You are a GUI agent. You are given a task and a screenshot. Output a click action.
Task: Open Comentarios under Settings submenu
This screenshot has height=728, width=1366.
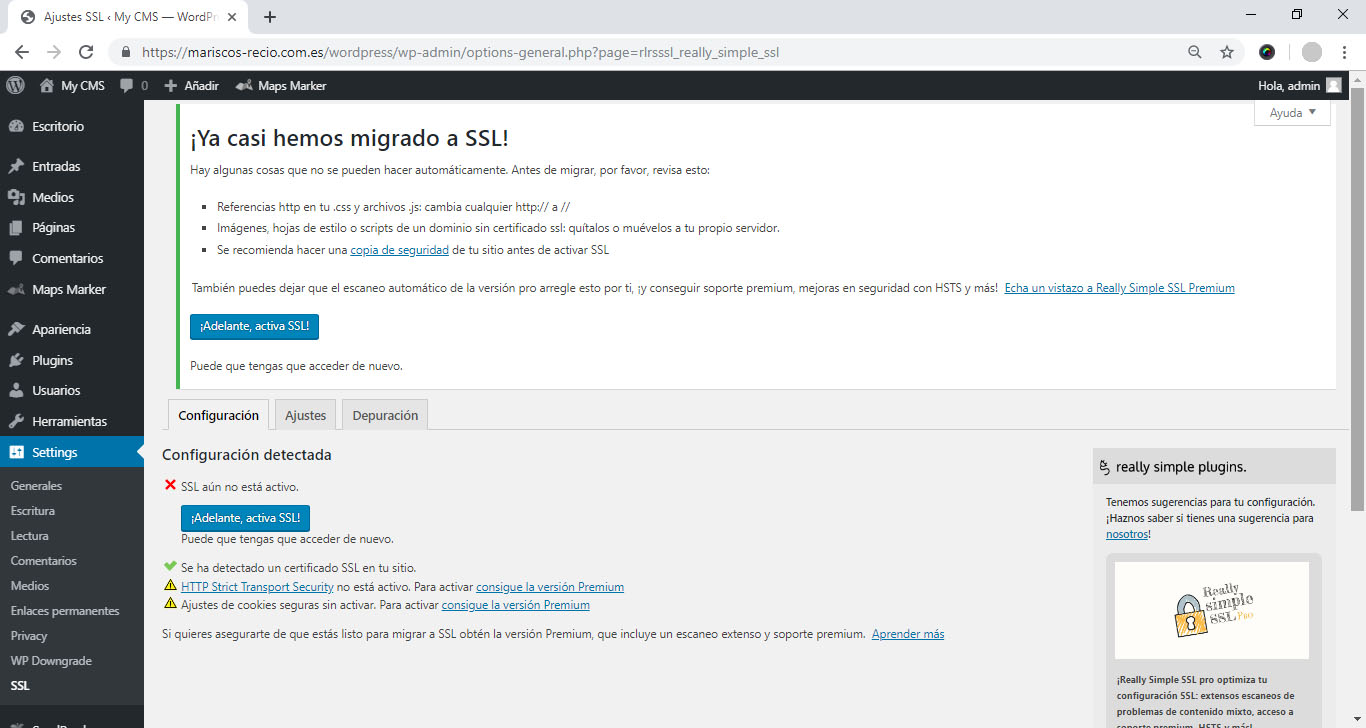(44, 561)
